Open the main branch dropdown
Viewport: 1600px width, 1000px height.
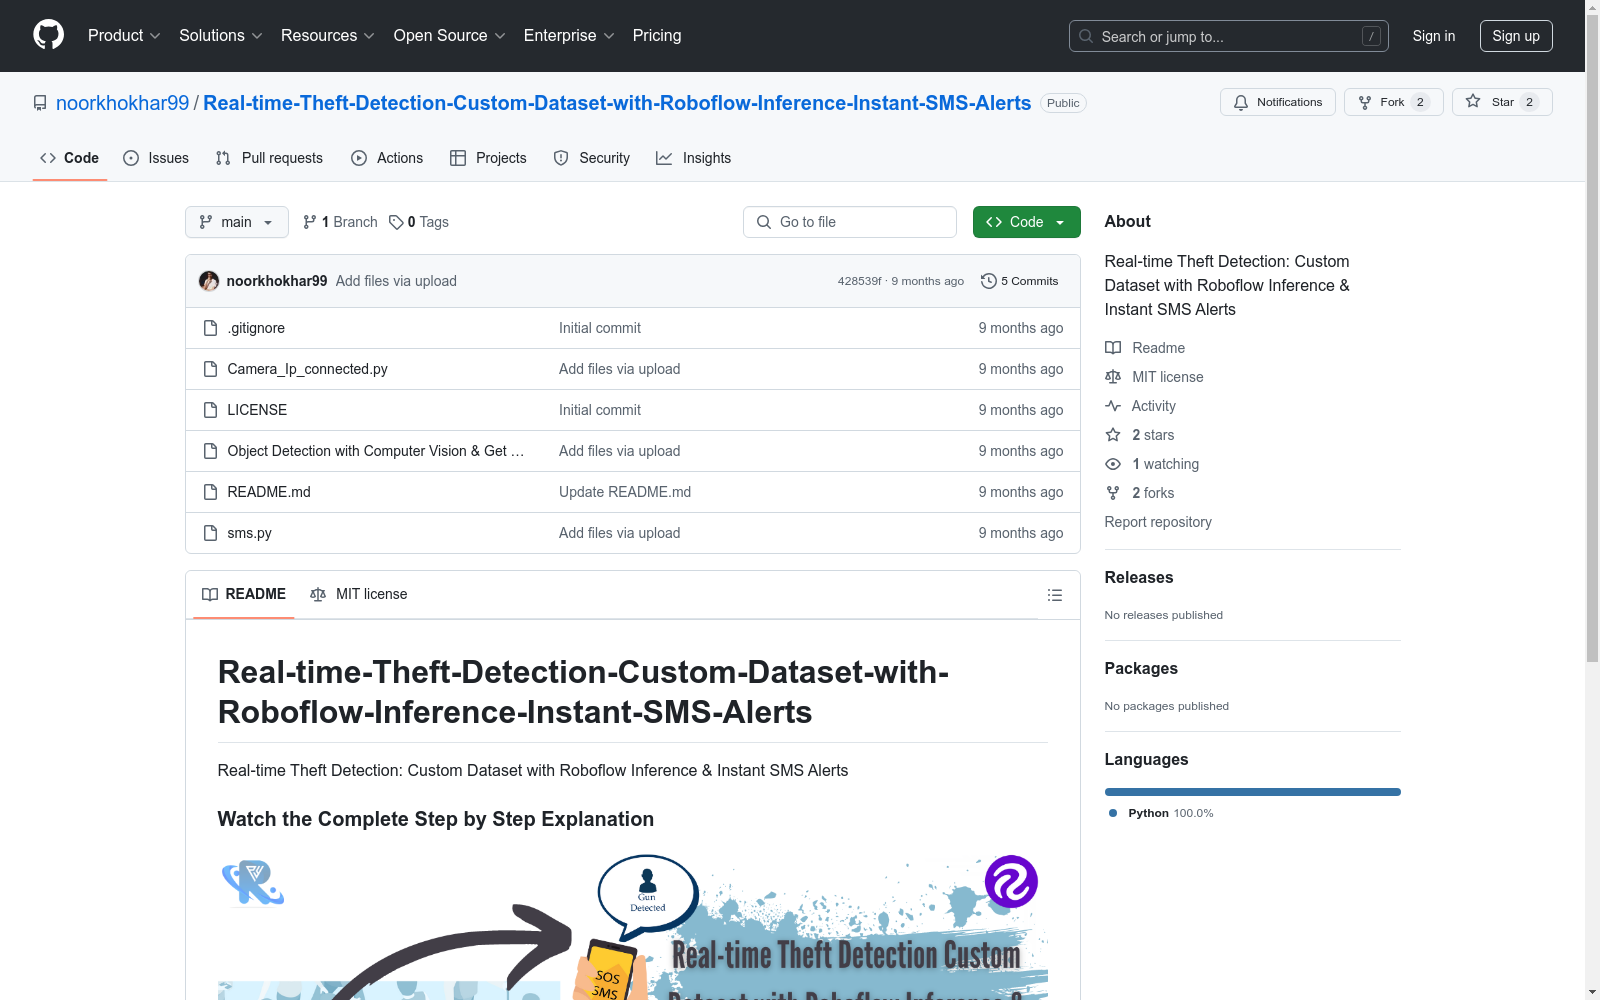(237, 222)
